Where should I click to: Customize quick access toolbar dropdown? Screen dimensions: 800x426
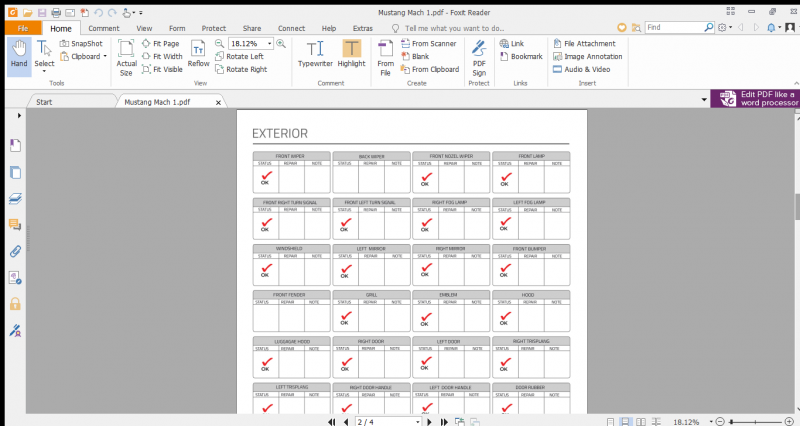[x=141, y=13]
